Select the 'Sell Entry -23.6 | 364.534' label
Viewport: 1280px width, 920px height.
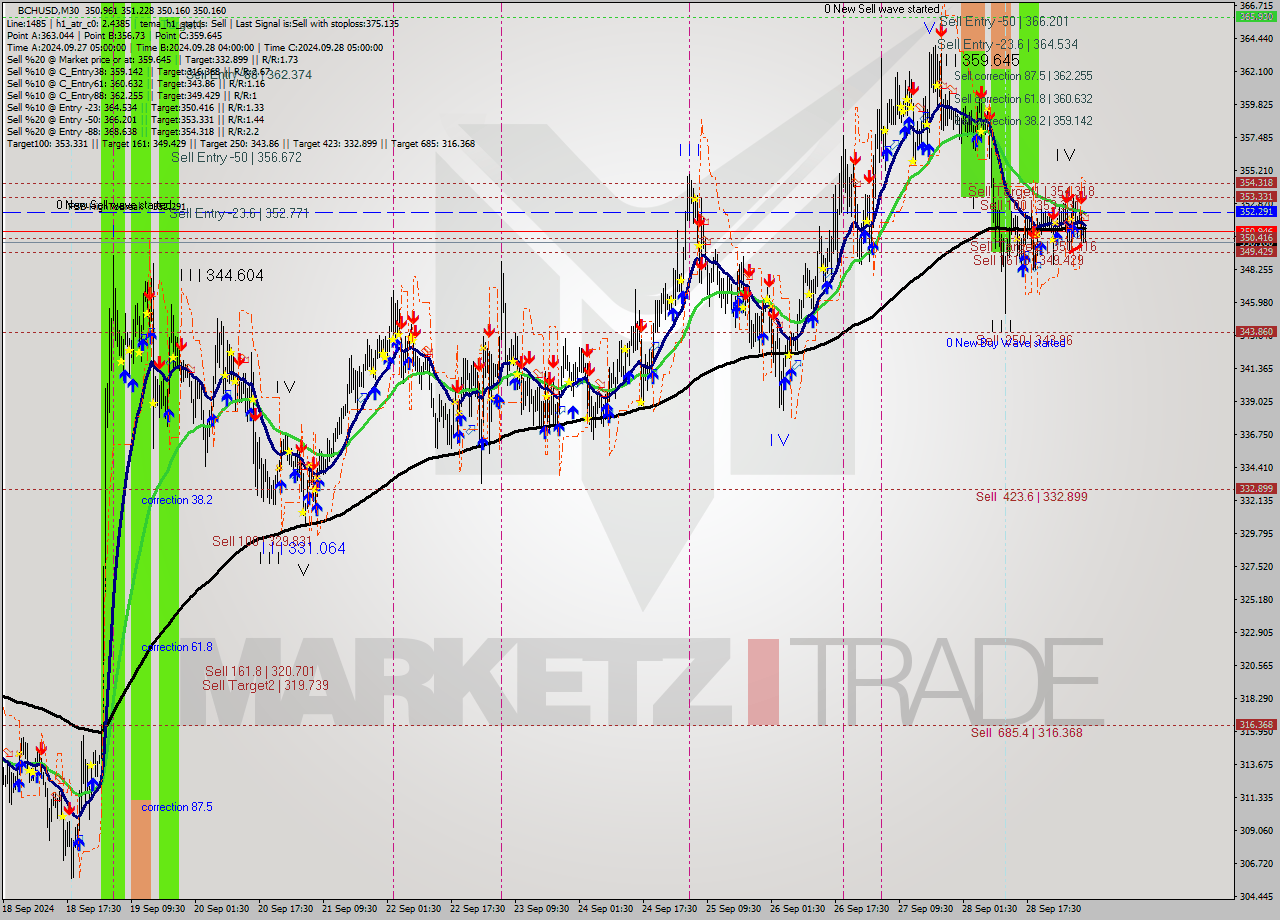point(1008,45)
